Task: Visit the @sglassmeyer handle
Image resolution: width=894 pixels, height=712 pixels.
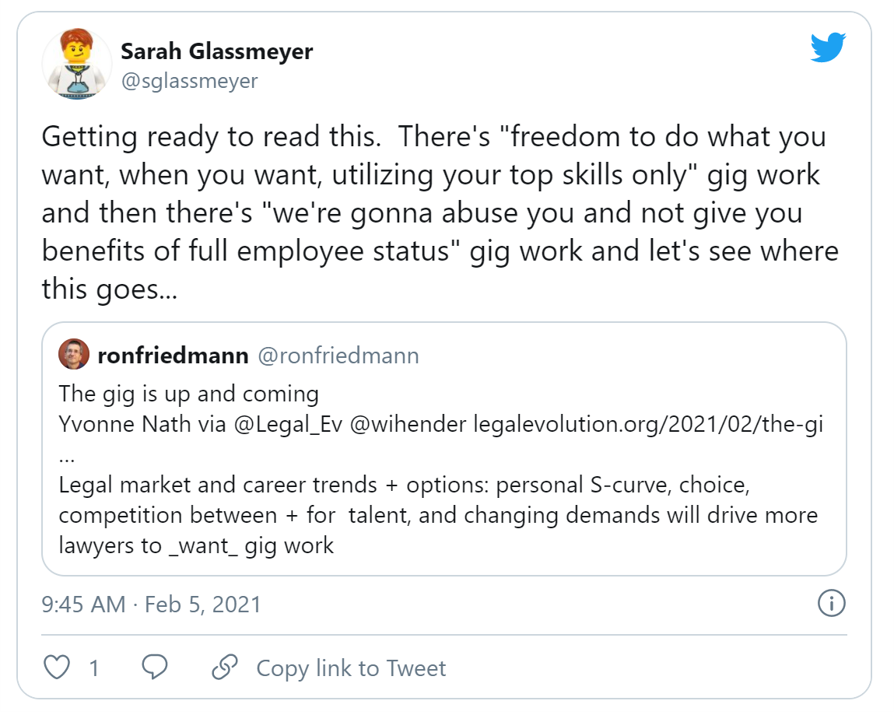Action: click(x=189, y=81)
